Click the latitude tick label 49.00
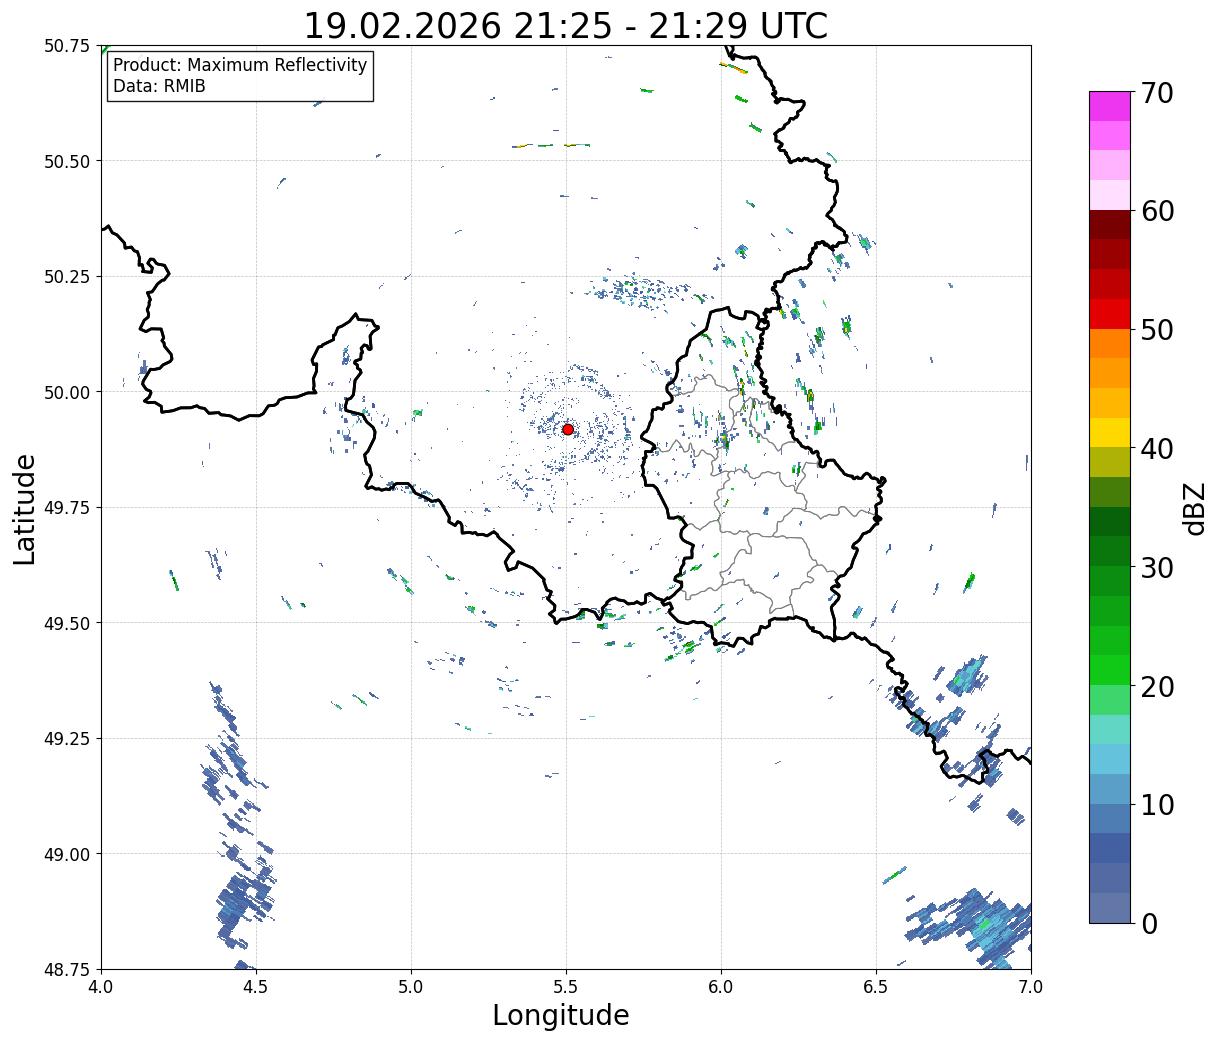 point(68,854)
